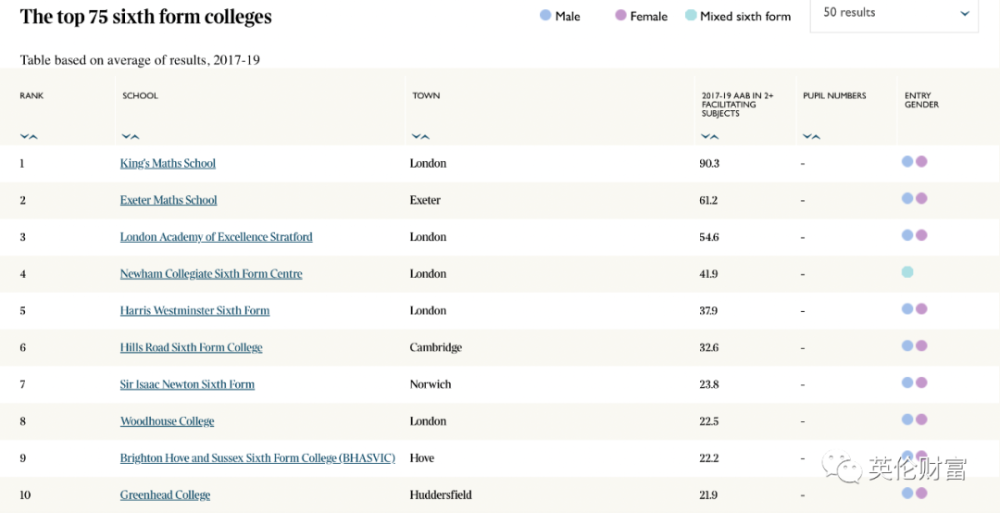1000x513 pixels.
Task: Click the 21.9 score value
Action: click(709, 495)
